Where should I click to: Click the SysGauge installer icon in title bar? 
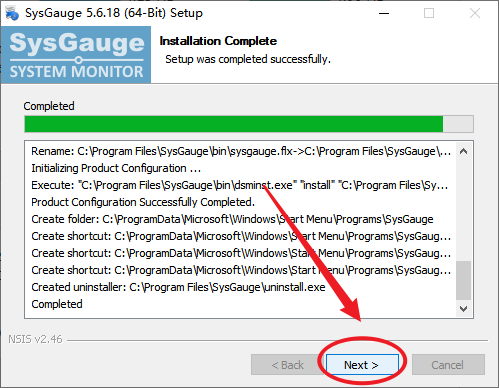[x=12, y=13]
